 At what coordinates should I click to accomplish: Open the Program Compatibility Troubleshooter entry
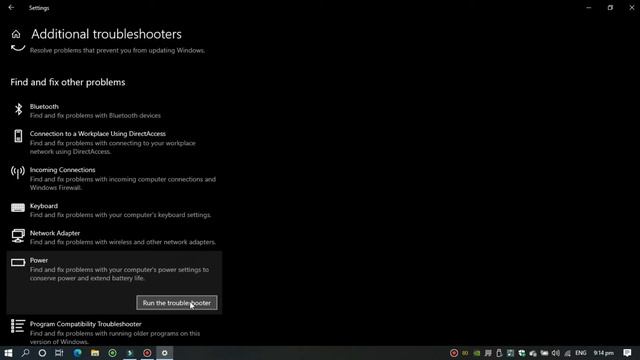click(114, 332)
